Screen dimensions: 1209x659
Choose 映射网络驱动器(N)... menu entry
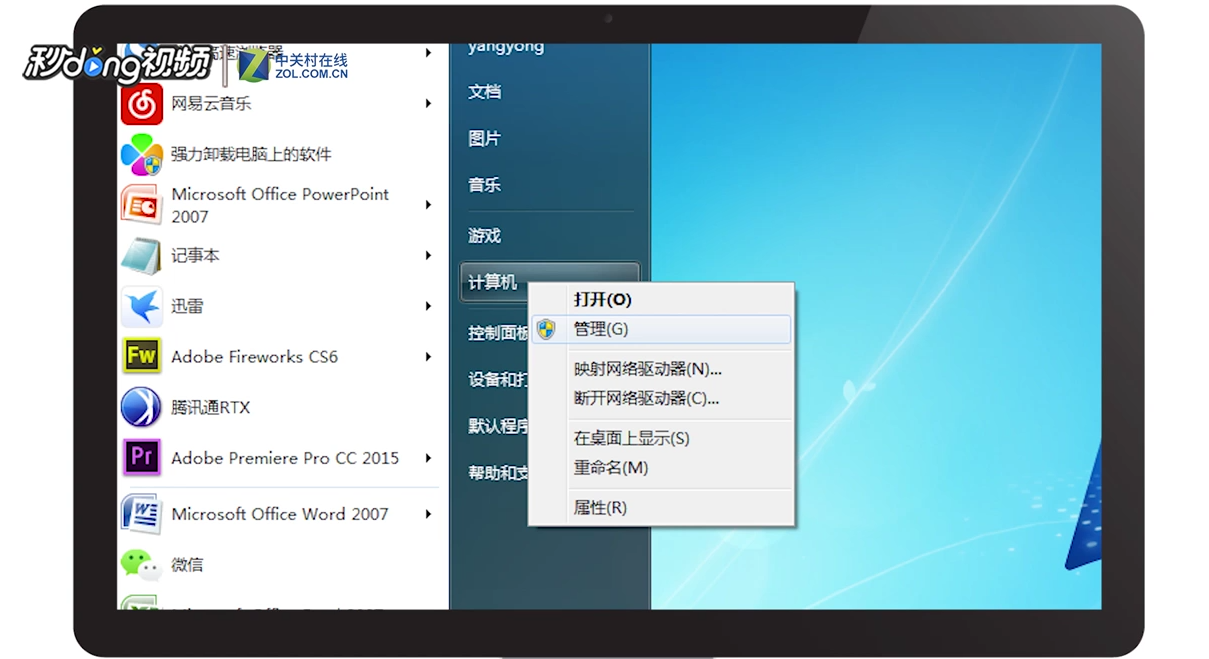[661, 369]
